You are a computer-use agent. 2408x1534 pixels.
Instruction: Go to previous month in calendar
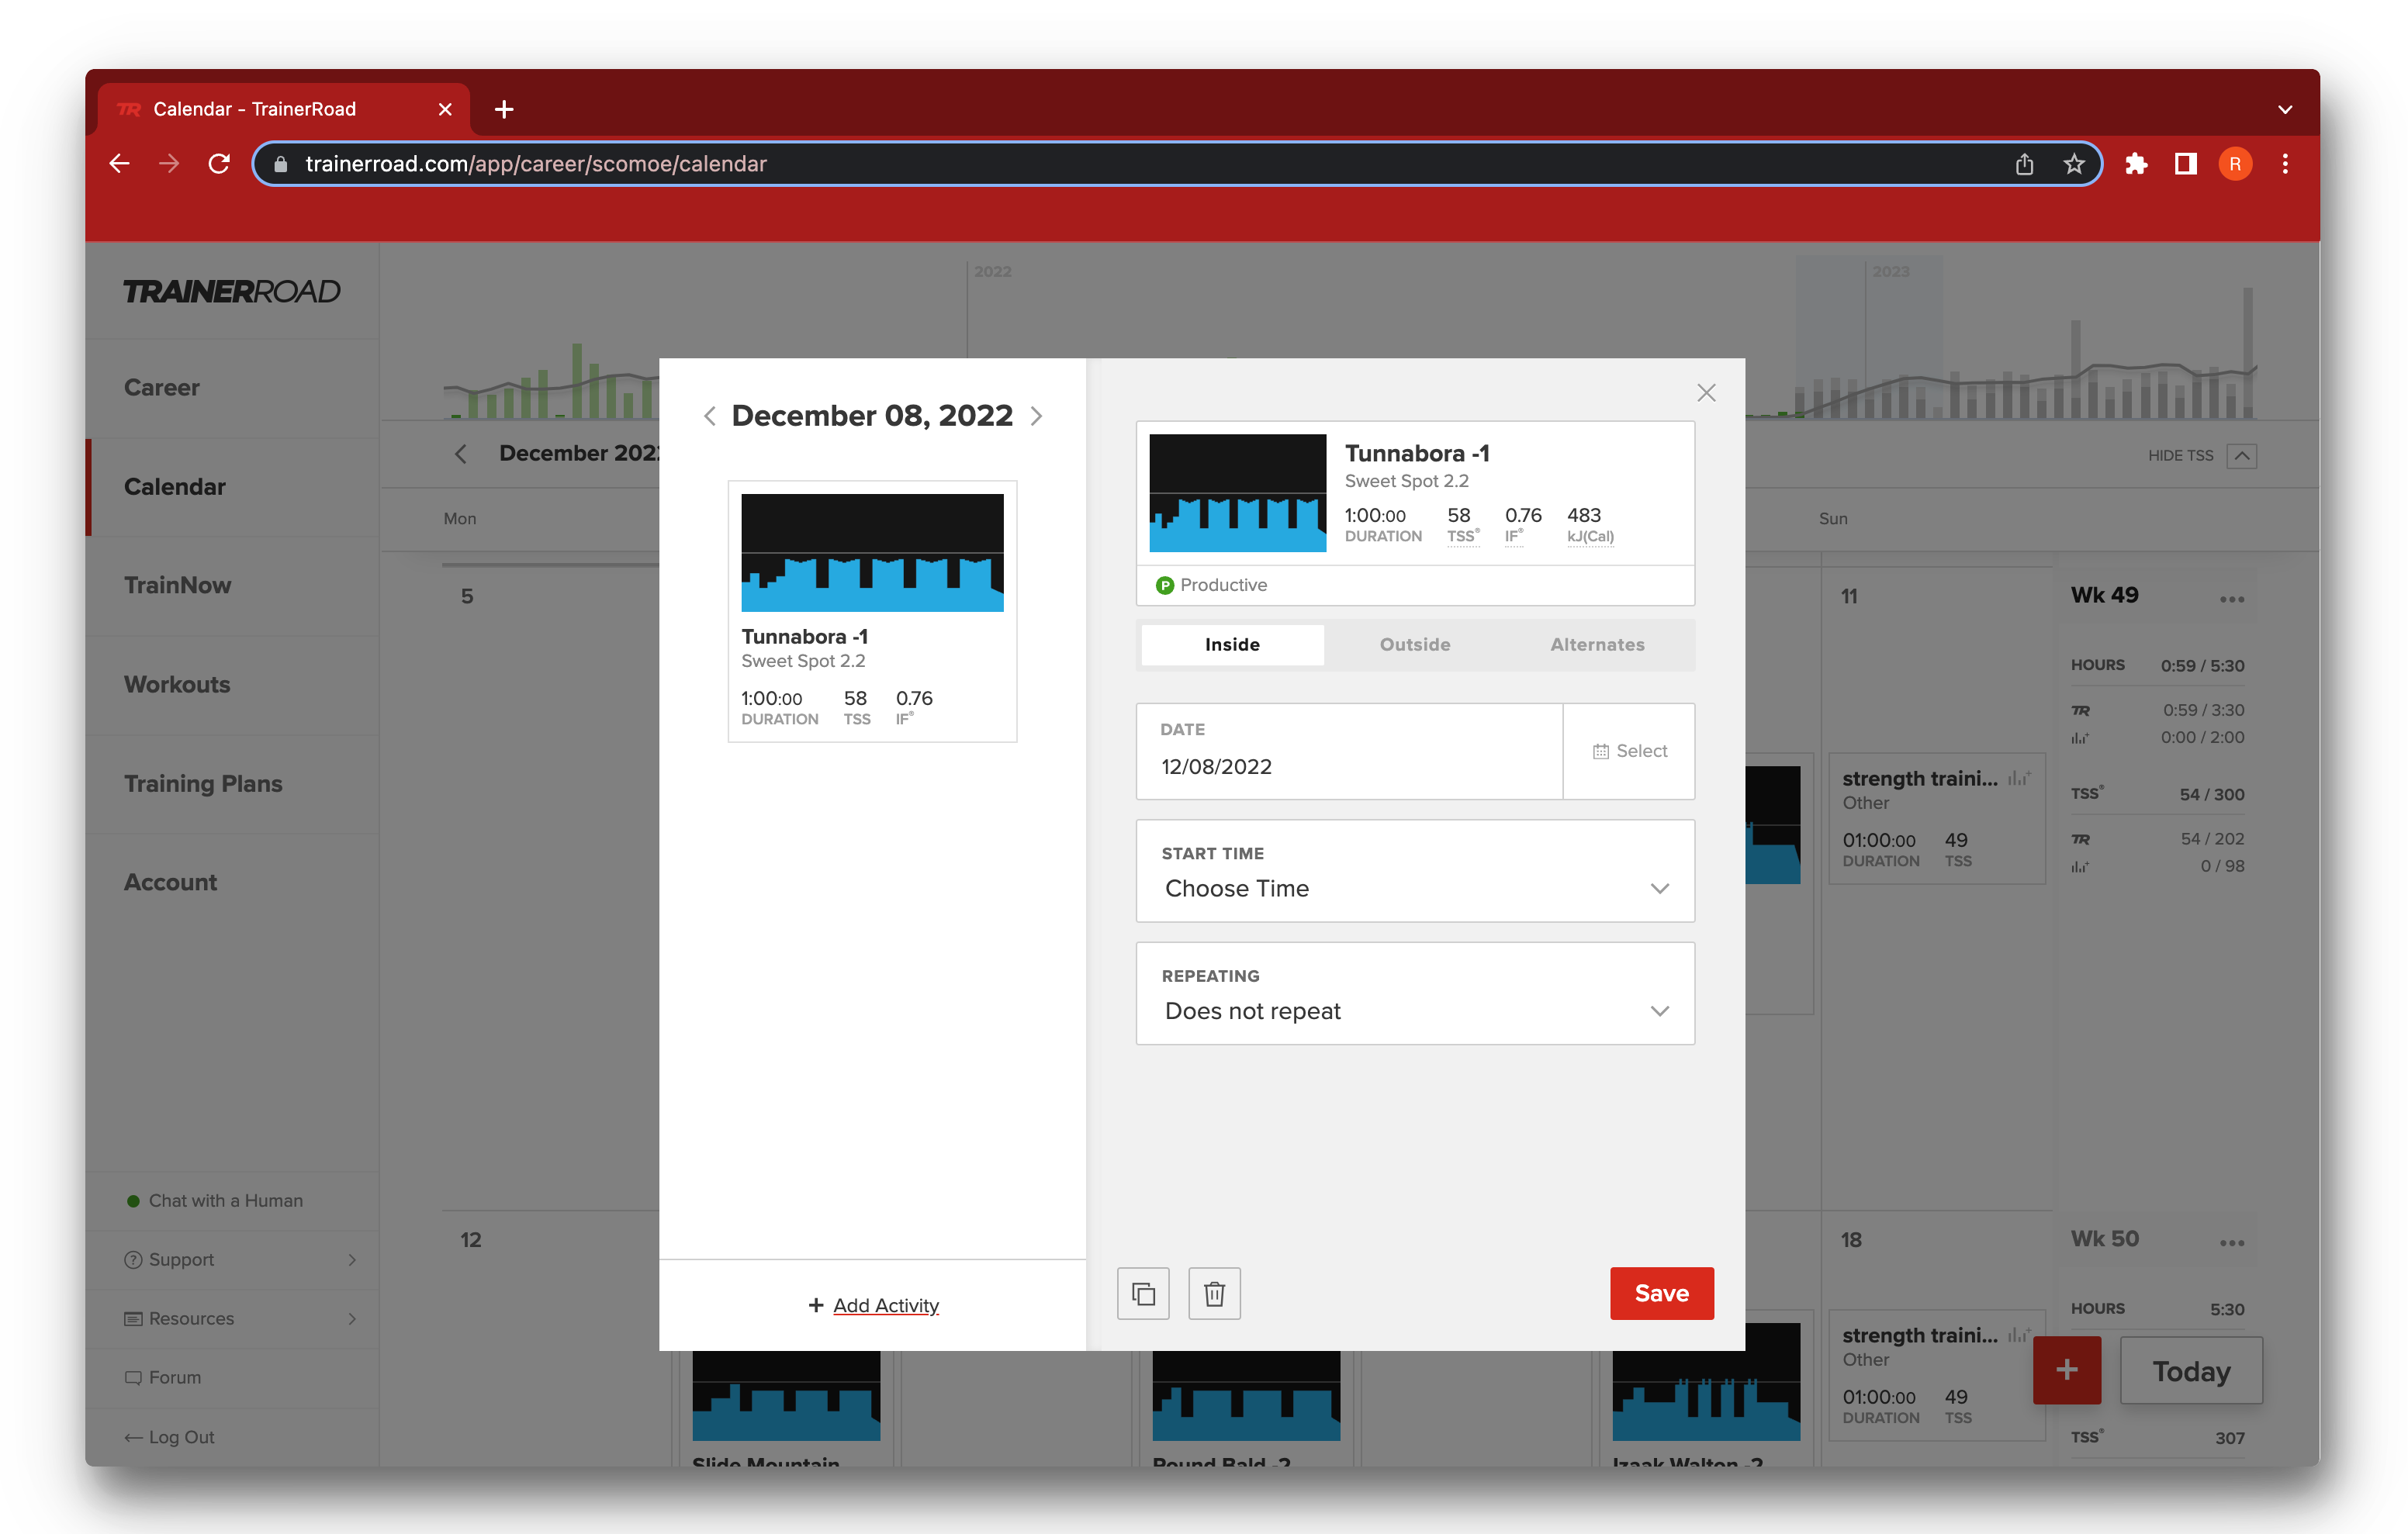click(460, 454)
